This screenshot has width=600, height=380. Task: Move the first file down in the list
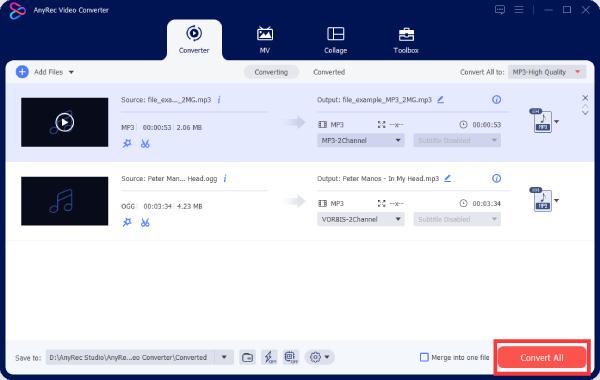coord(585,113)
